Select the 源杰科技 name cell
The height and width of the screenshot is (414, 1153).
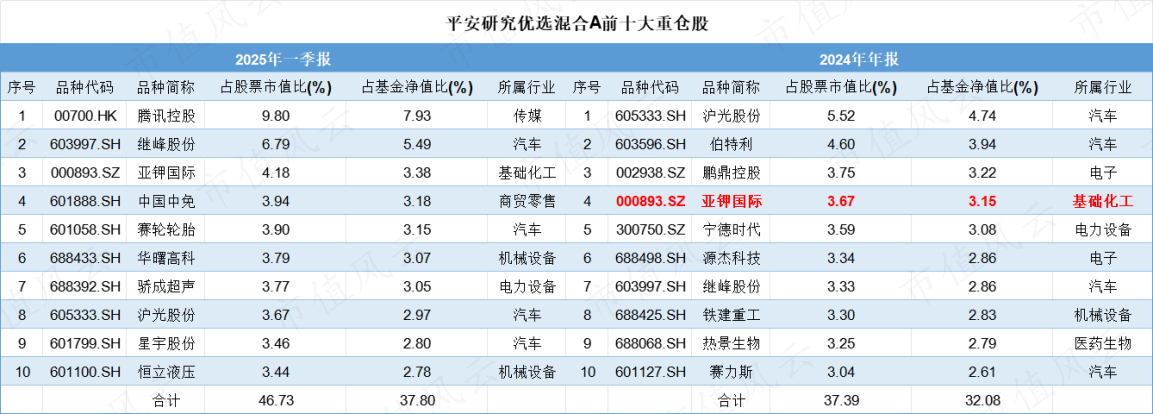(x=731, y=258)
